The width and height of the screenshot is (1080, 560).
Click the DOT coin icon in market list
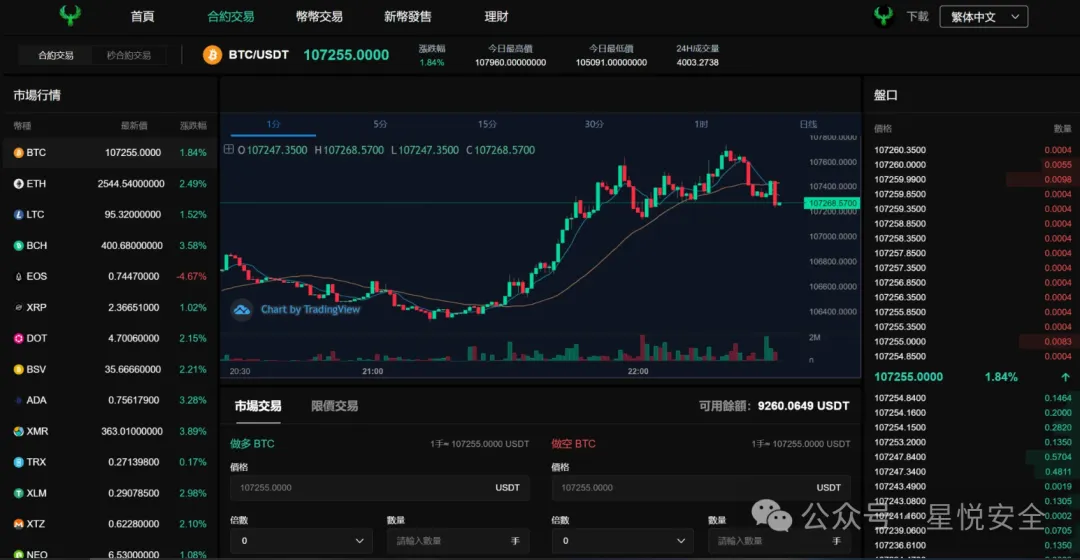coord(19,338)
